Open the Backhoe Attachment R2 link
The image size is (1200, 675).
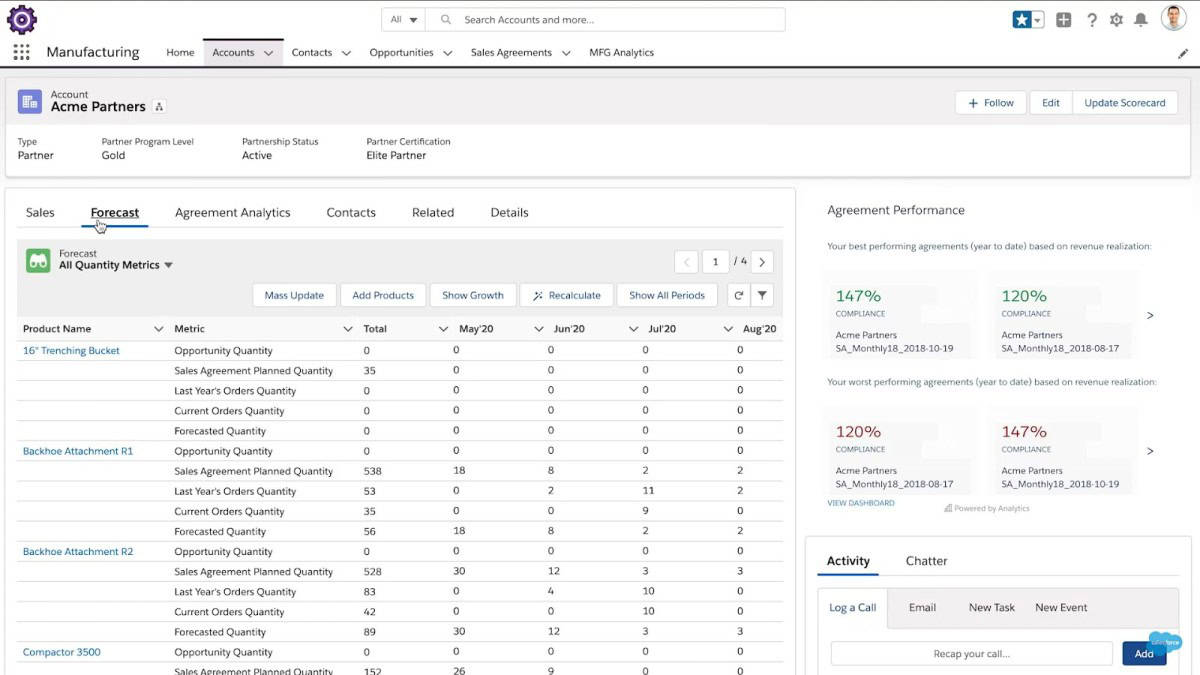tap(78, 552)
